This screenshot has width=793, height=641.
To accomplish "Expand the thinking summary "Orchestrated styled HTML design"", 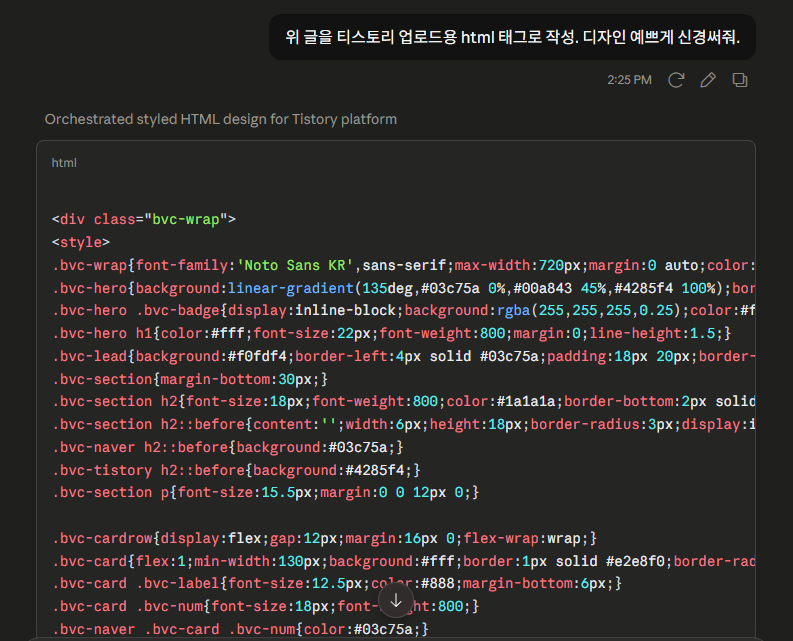I will tap(221, 119).
